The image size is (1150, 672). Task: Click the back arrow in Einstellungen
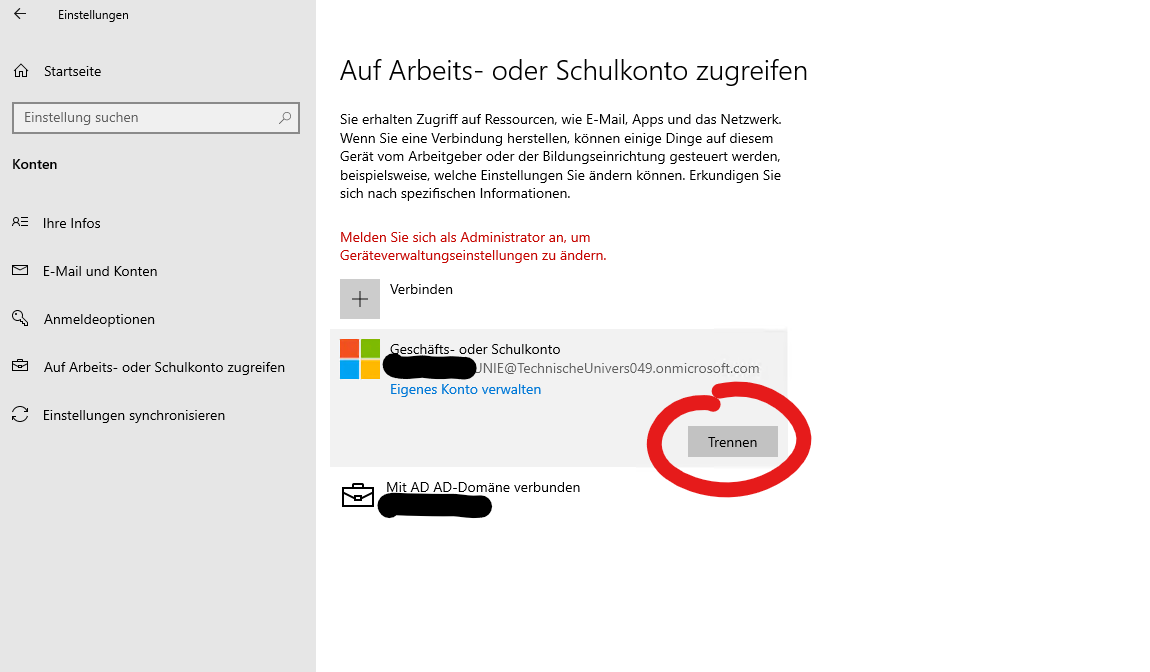point(20,15)
